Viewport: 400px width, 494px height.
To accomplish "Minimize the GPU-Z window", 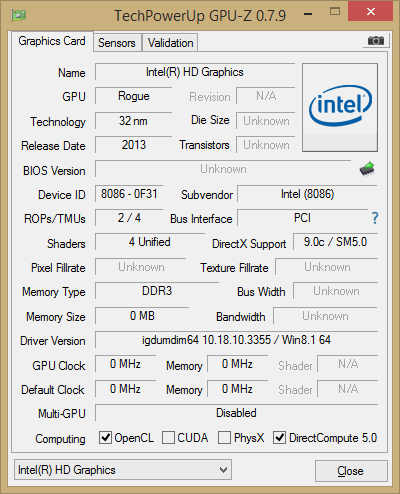I will click(x=308, y=14).
